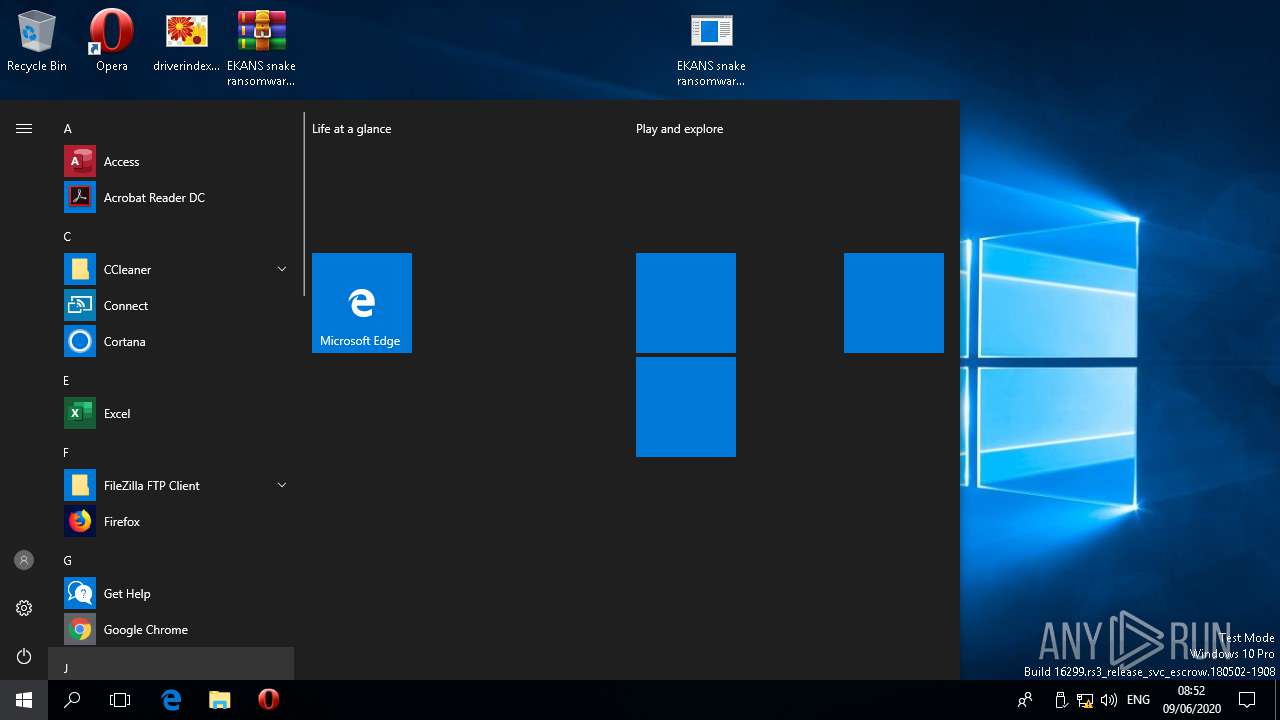Open the Get Help app

click(178, 593)
